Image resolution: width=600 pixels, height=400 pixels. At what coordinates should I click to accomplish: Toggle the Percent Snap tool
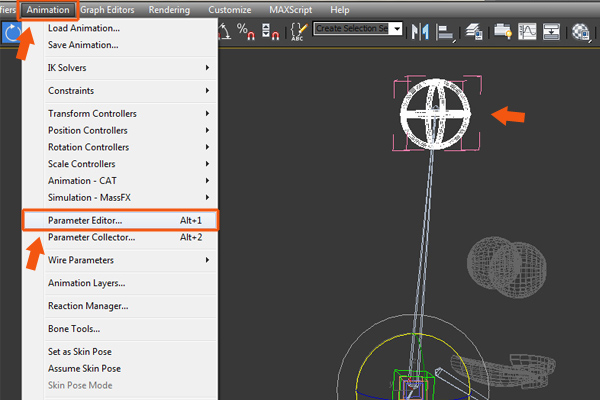click(x=246, y=31)
